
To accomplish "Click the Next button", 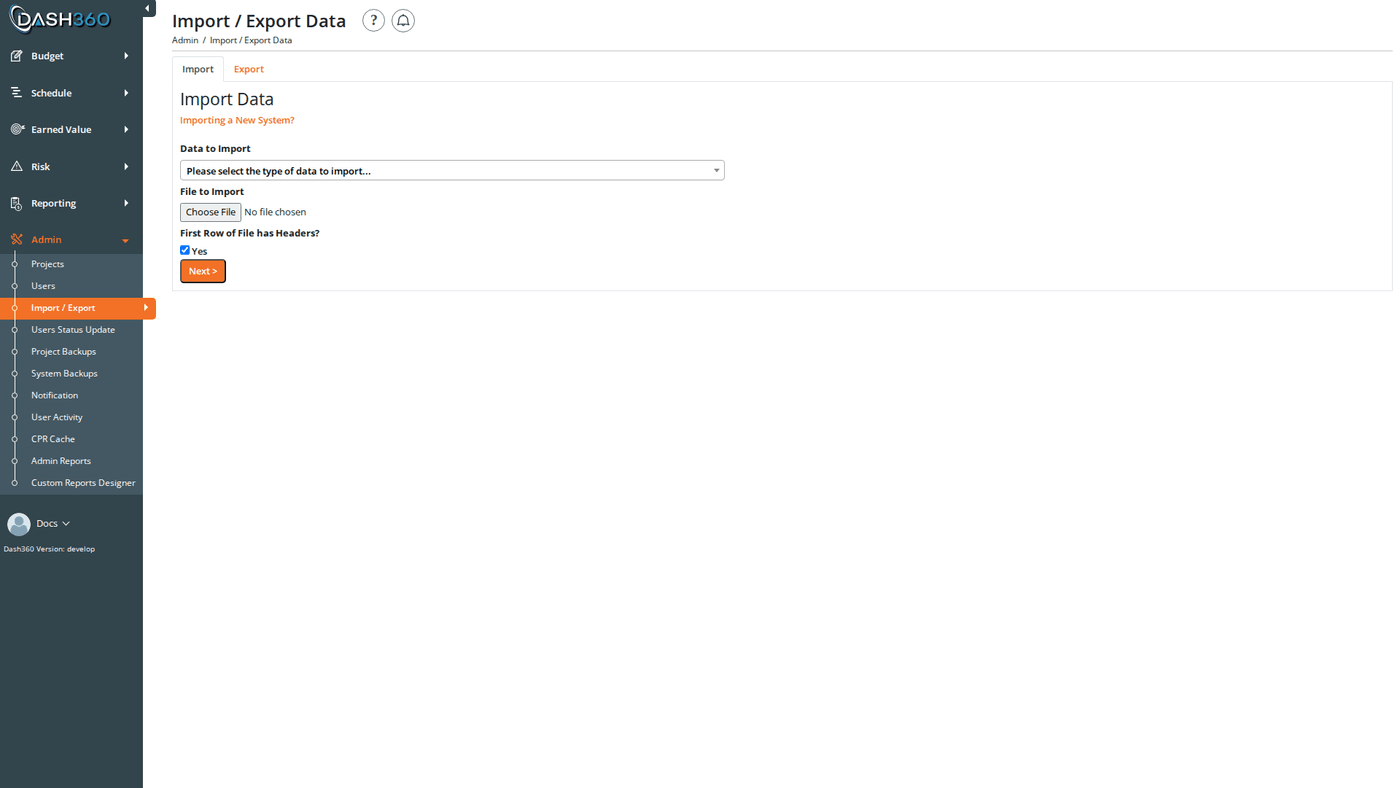I will click(202, 270).
